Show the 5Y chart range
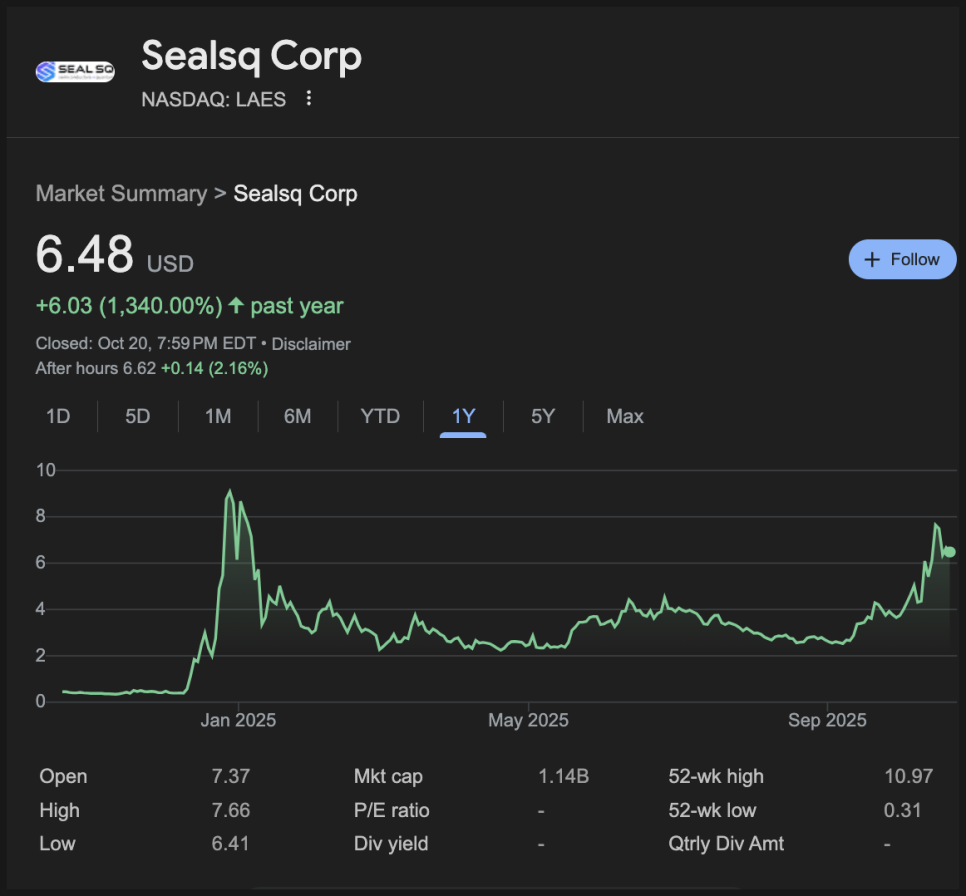 pyautogui.click(x=542, y=416)
